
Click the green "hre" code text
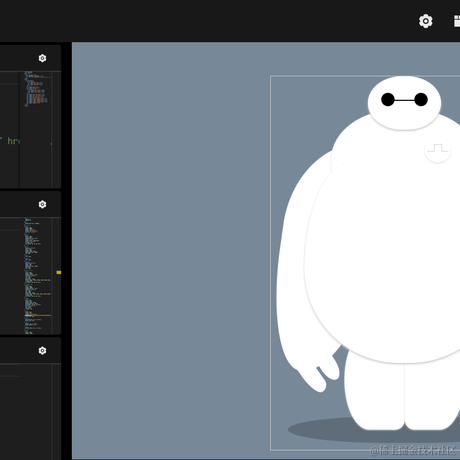pyautogui.click(x=13, y=141)
